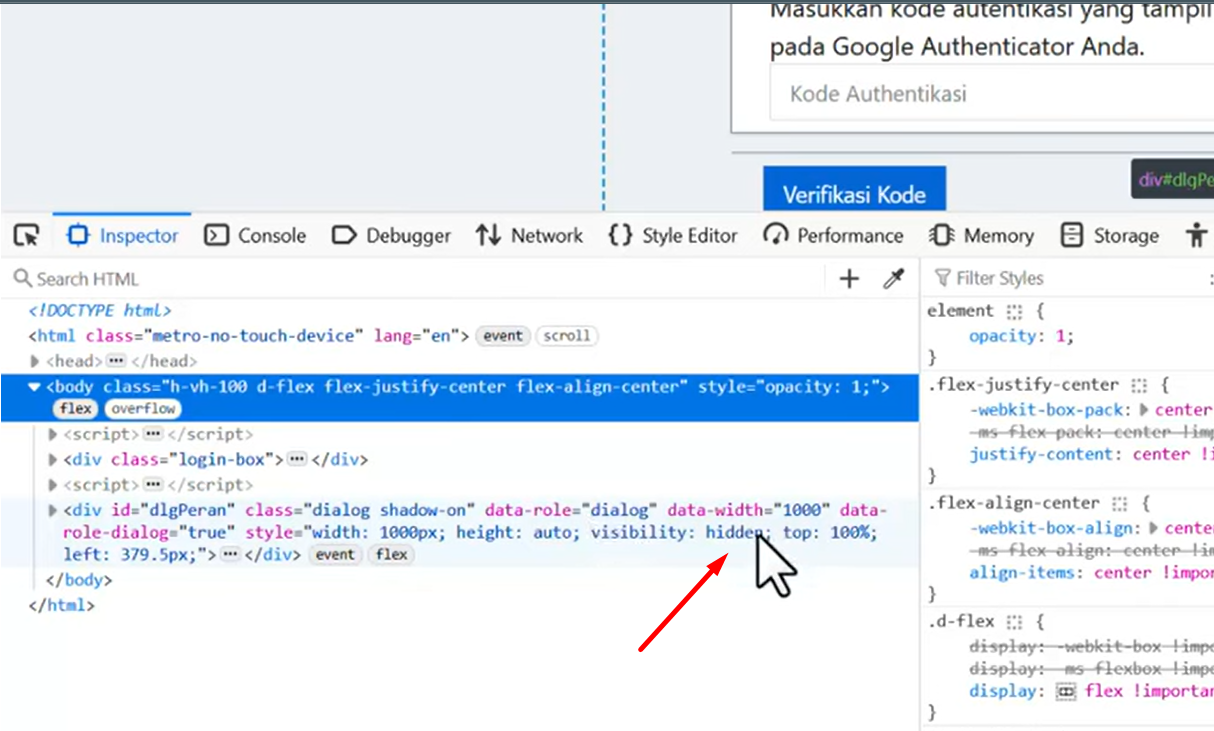Click selector highlighter icon beside .flex-justify-center
1214x731 pixels.
(1138, 385)
